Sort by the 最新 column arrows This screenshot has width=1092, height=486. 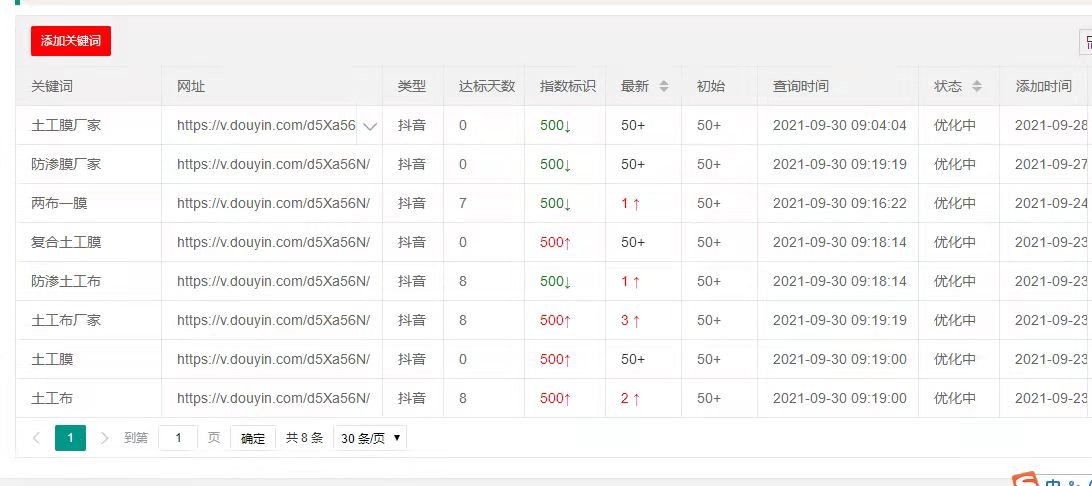[664, 86]
